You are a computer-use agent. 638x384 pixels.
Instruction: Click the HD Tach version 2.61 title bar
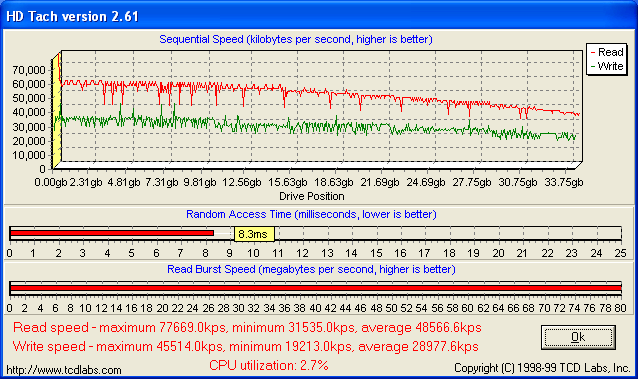pyautogui.click(x=319, y=16)
